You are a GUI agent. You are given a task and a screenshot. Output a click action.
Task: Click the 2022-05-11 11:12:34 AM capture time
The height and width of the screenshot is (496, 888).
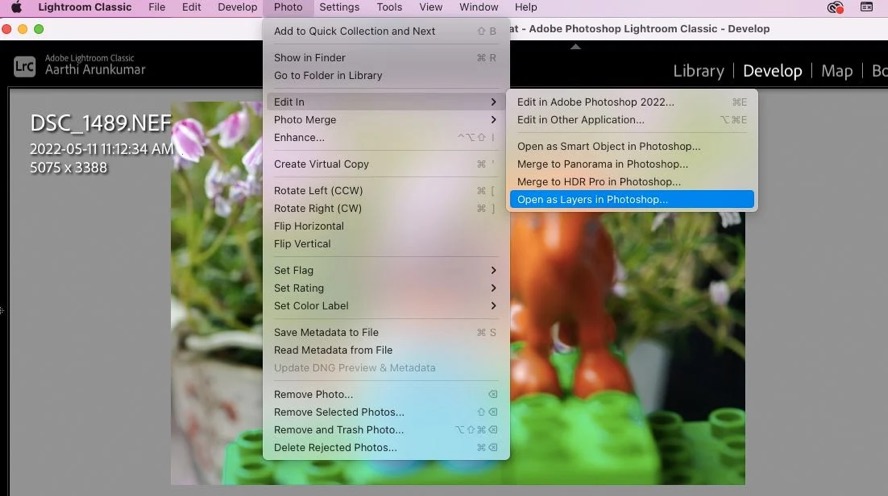(x=102, y=149)
